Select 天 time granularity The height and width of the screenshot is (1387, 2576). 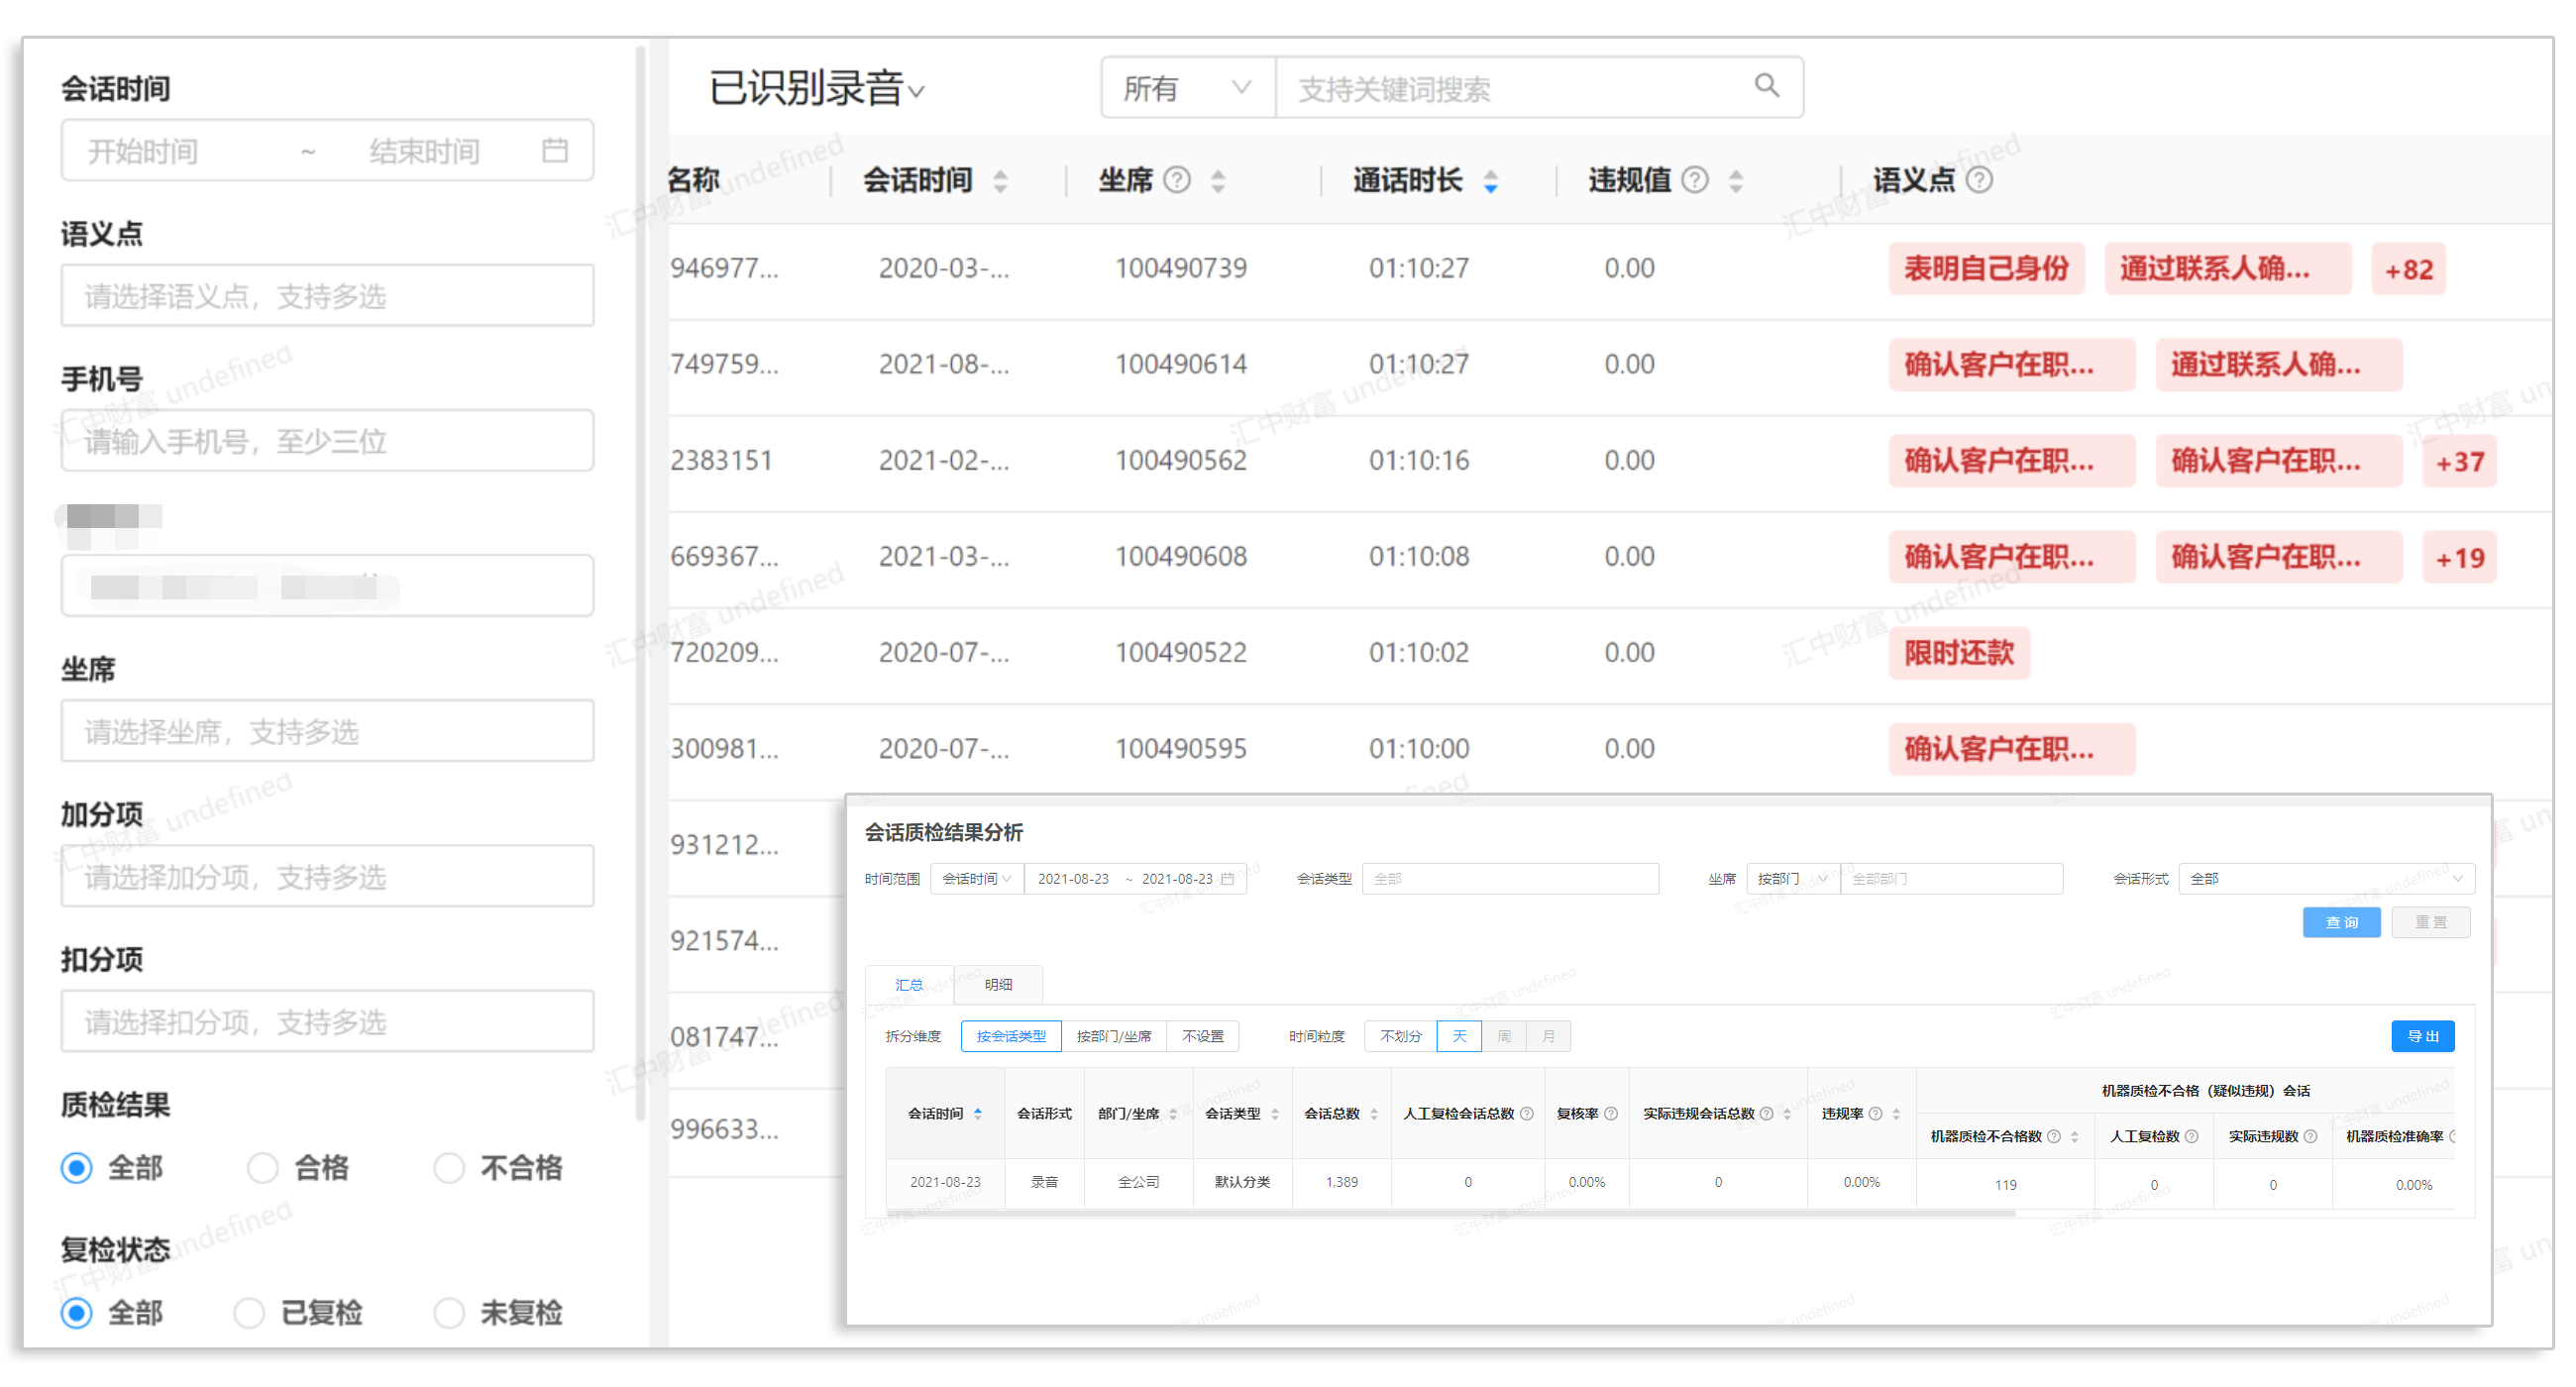click(1459, 1036)
